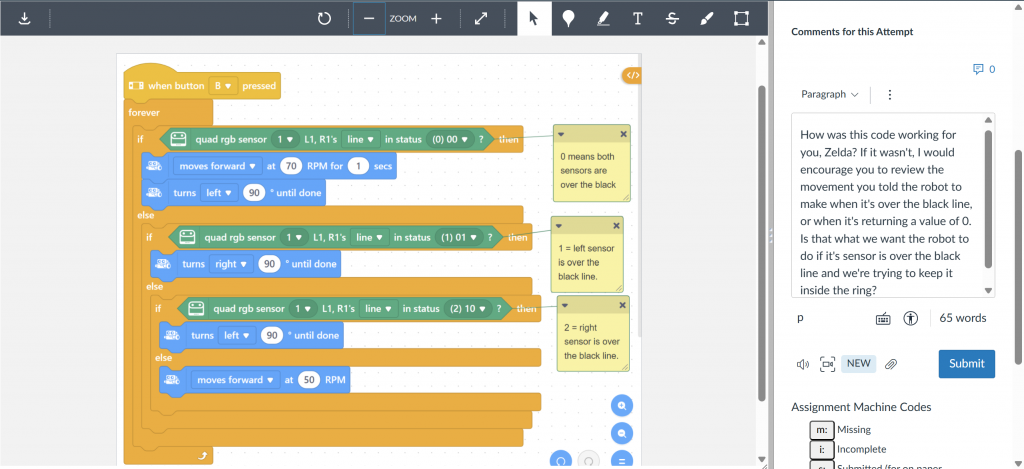Open the 'right' turn direction dropdown
The width and height of the screenshot is (1024, 469).
(x=231, y=264)
